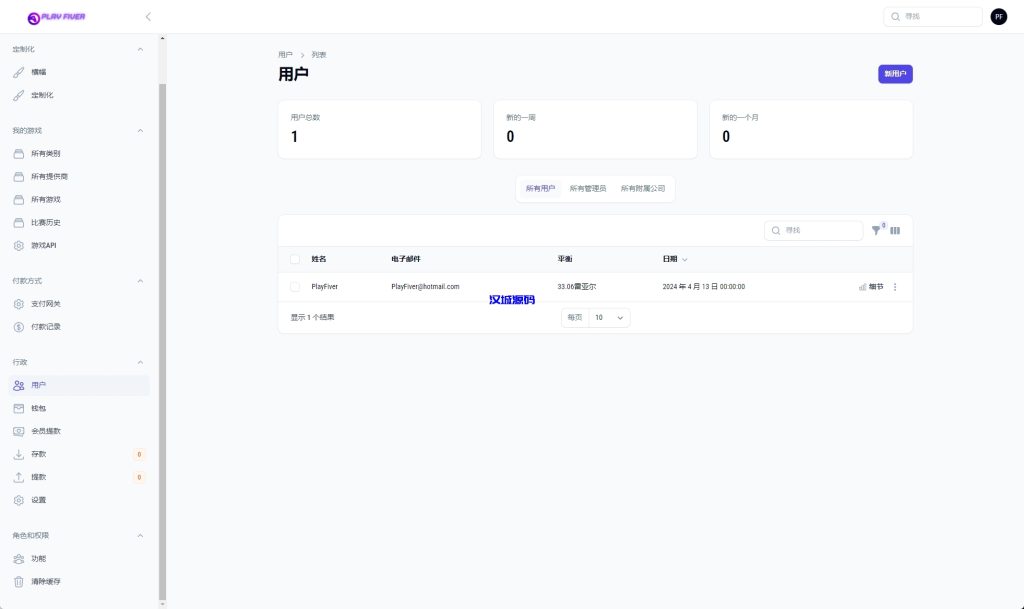Open the PF user avatar menu

coord(998,17)
